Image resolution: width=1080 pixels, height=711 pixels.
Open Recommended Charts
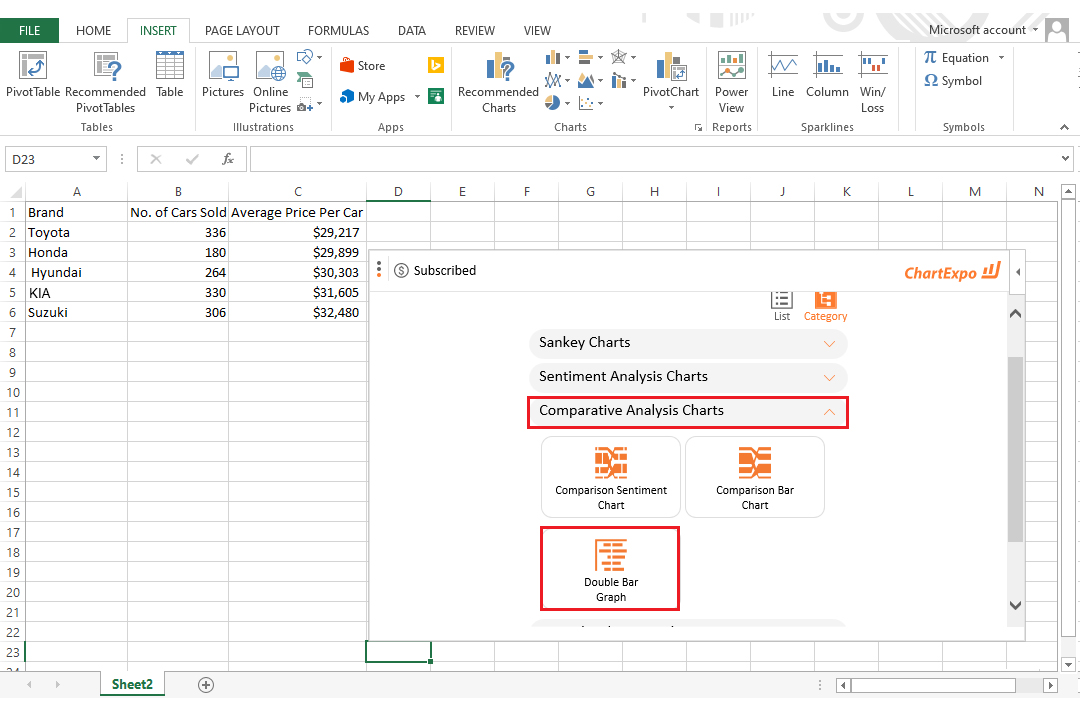click(x=499, y=82)
